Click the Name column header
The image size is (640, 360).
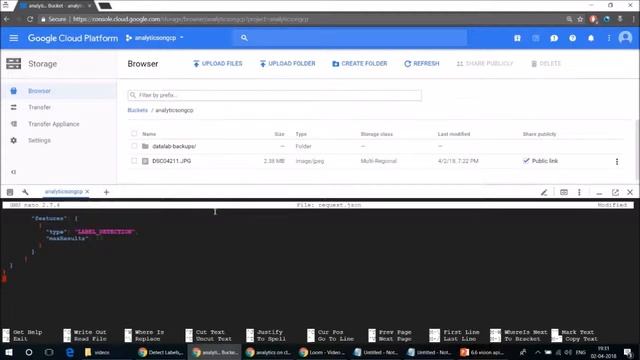(x=149, y=134)
